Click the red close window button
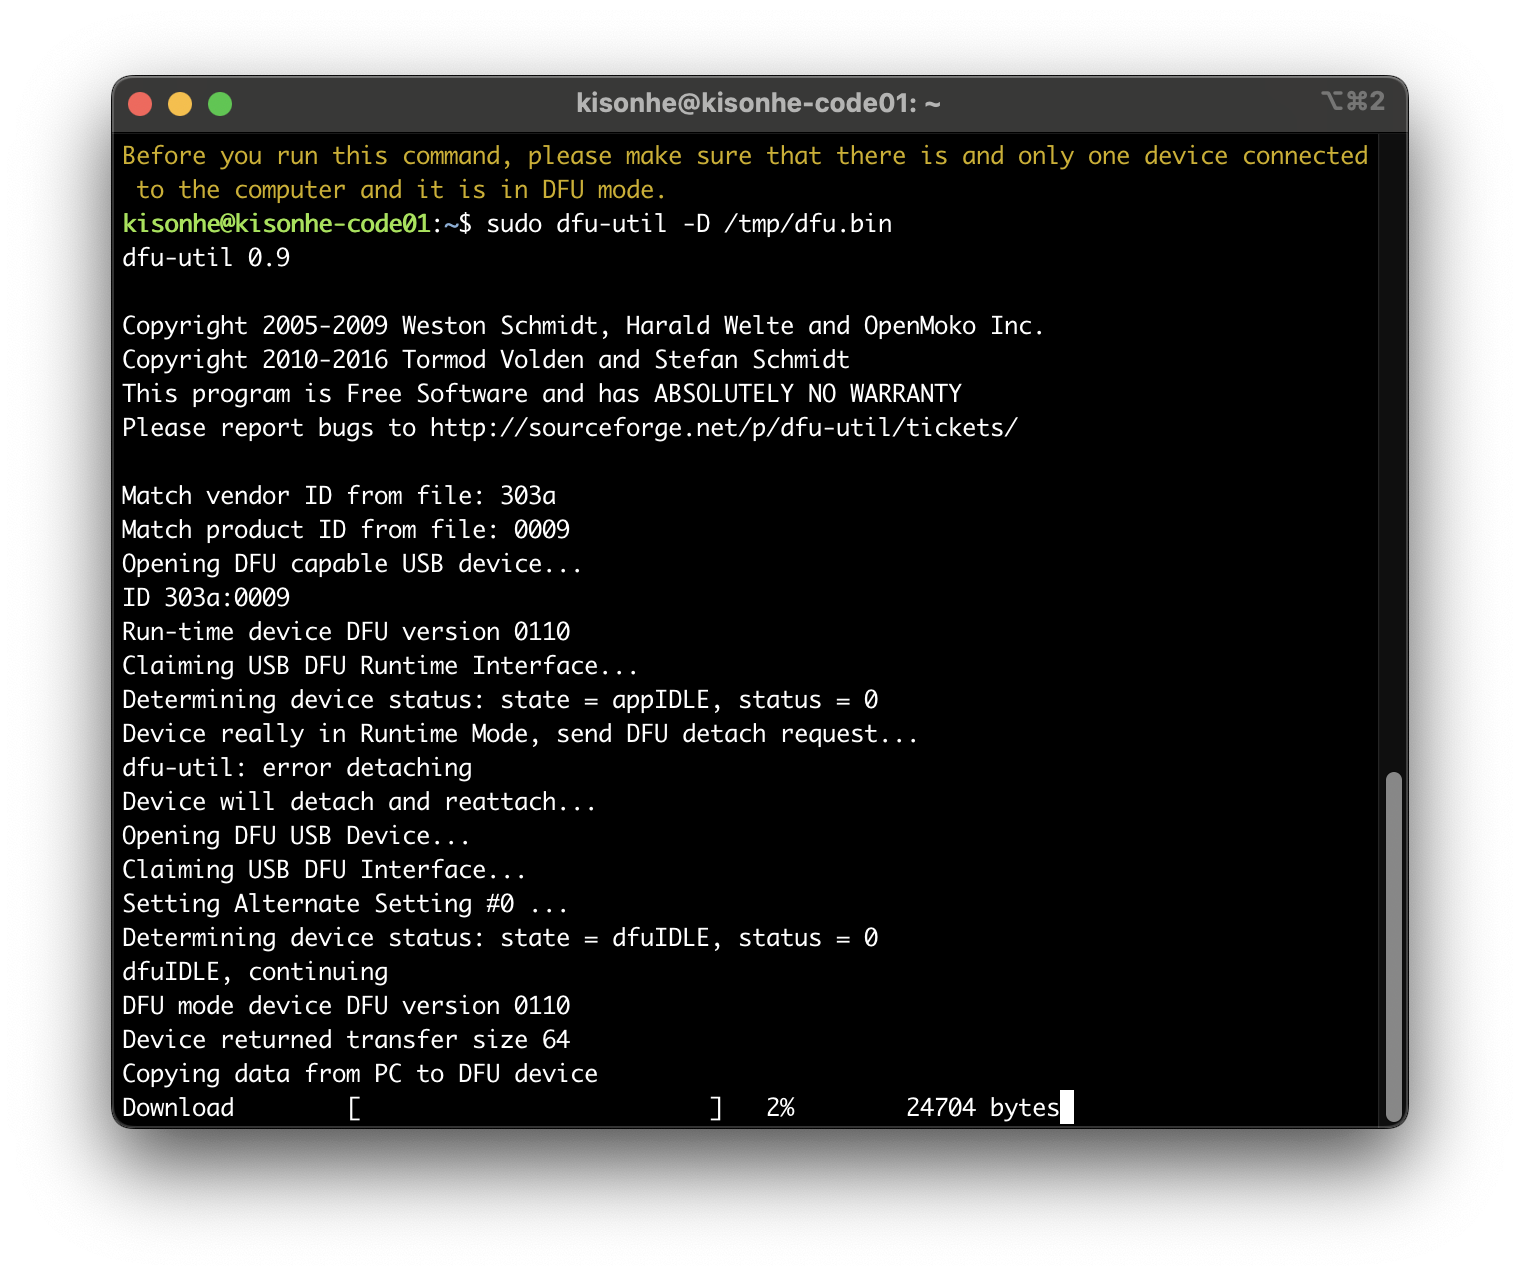 (140, 104)
